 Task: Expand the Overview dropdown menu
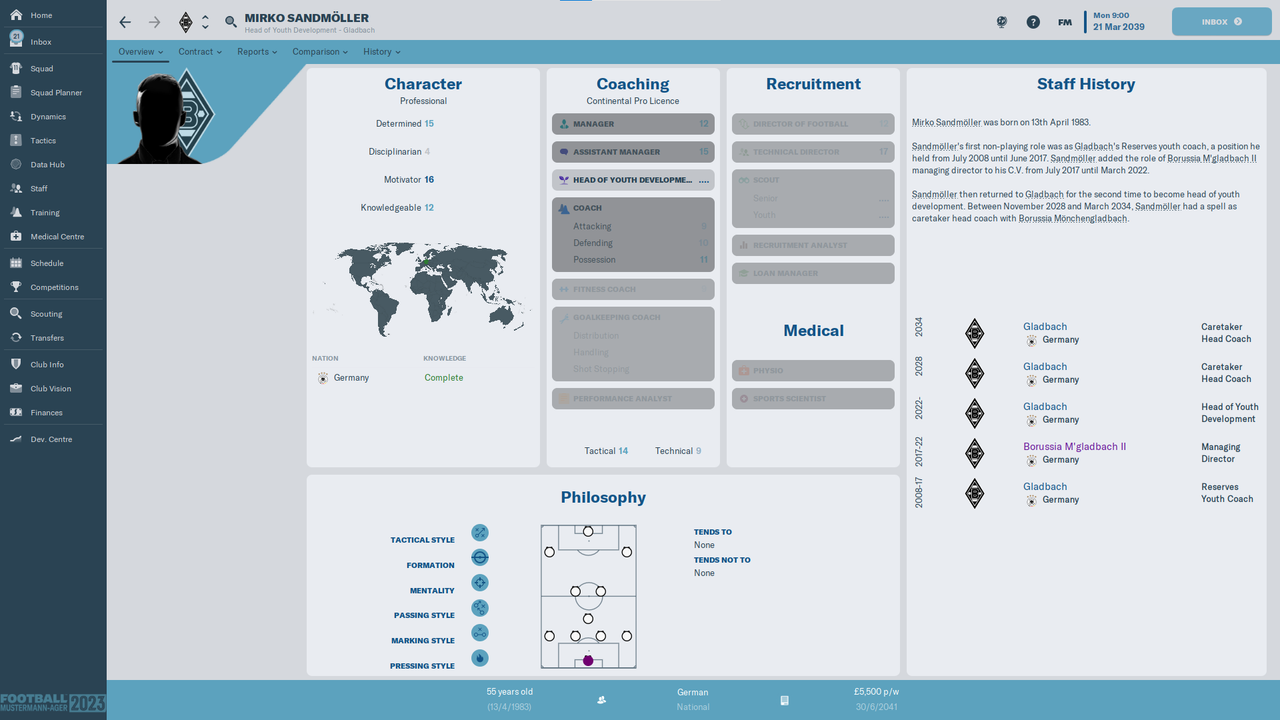[x=140, y=52]
